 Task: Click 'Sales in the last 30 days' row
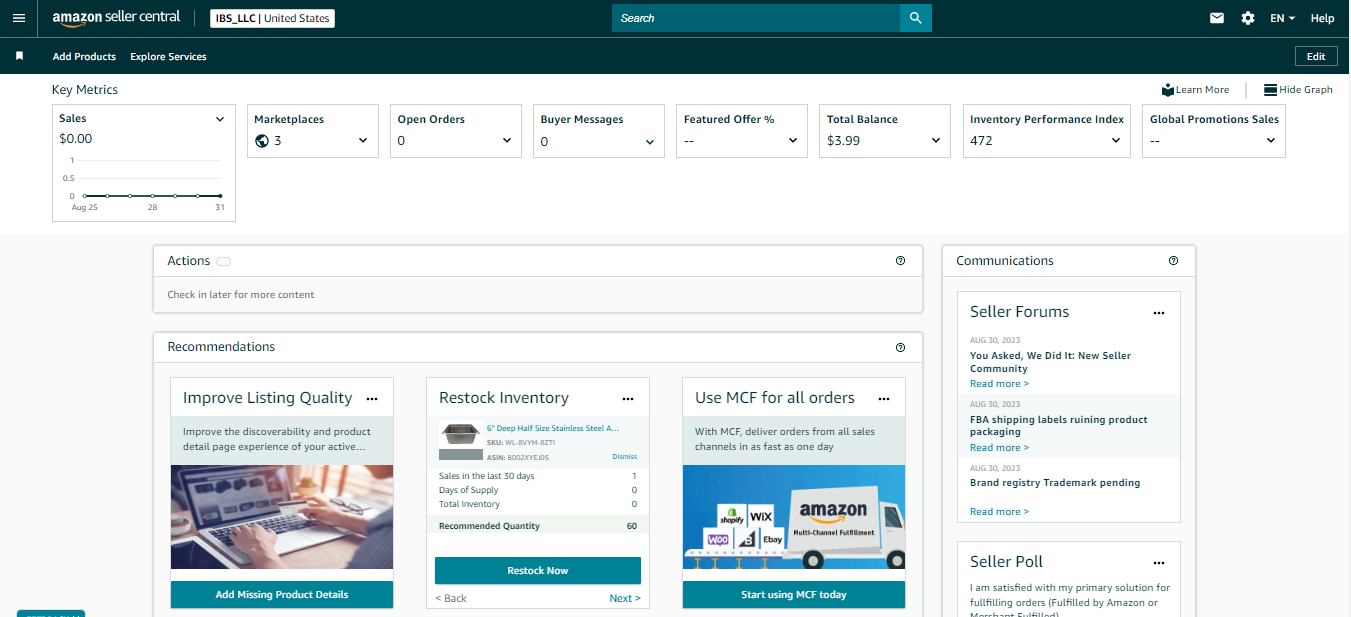pos(538,476)
